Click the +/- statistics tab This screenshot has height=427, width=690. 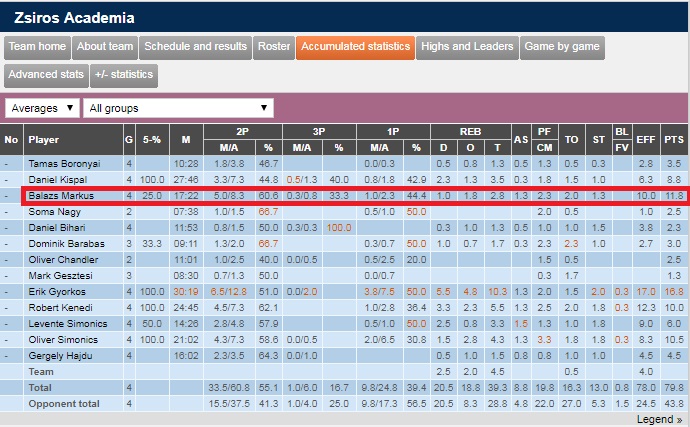124,75
